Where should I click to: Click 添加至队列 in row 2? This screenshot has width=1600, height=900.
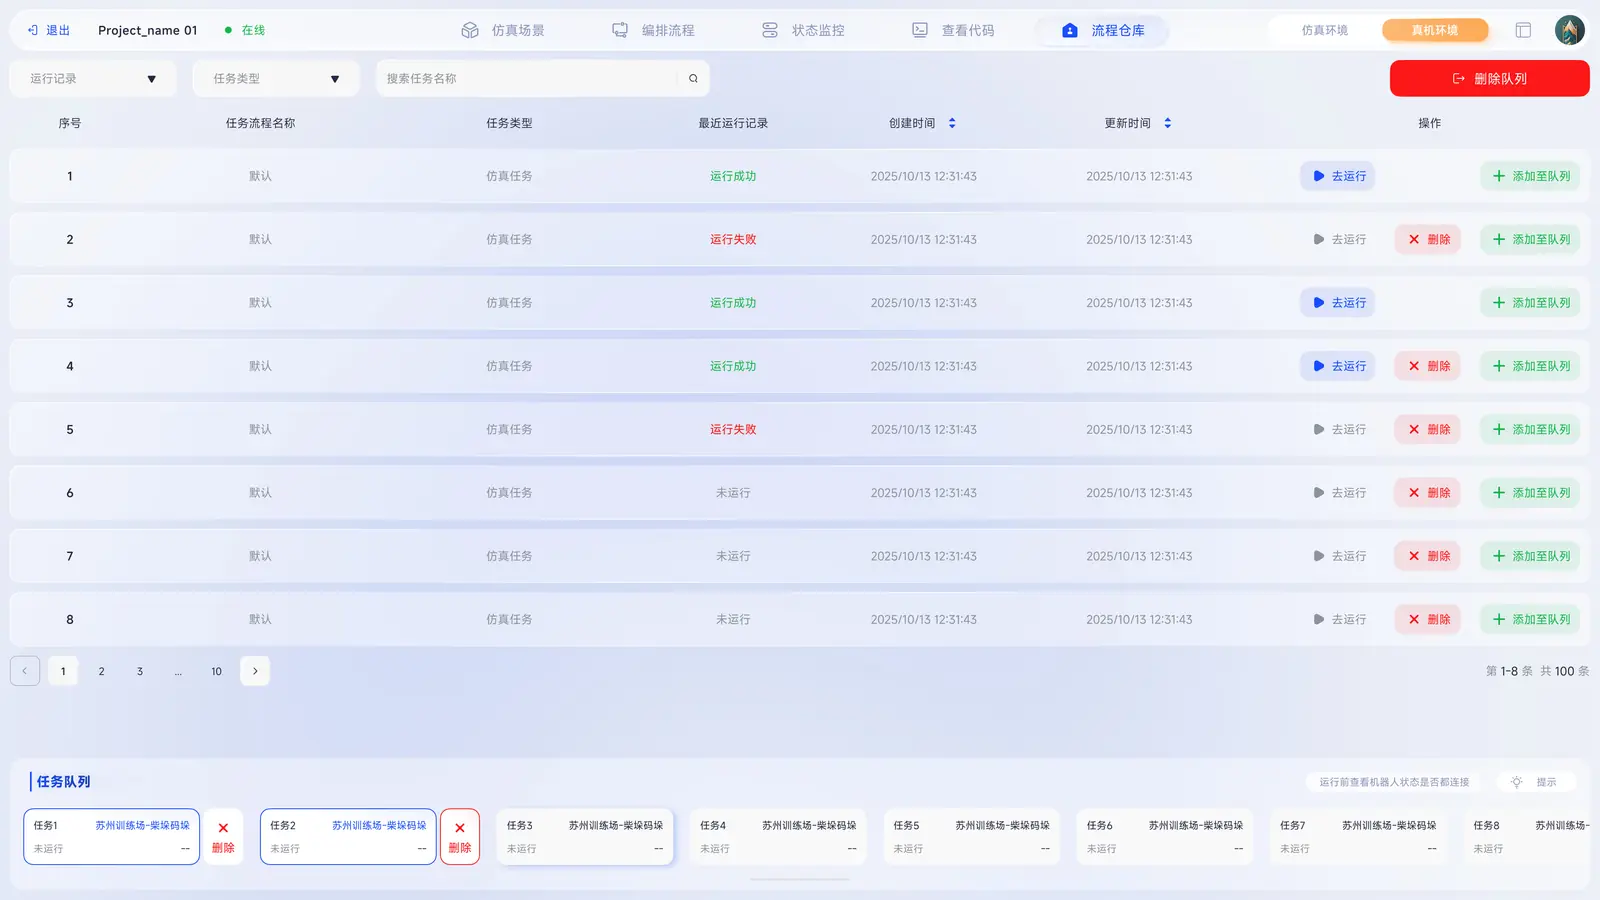coord(1530,240)
